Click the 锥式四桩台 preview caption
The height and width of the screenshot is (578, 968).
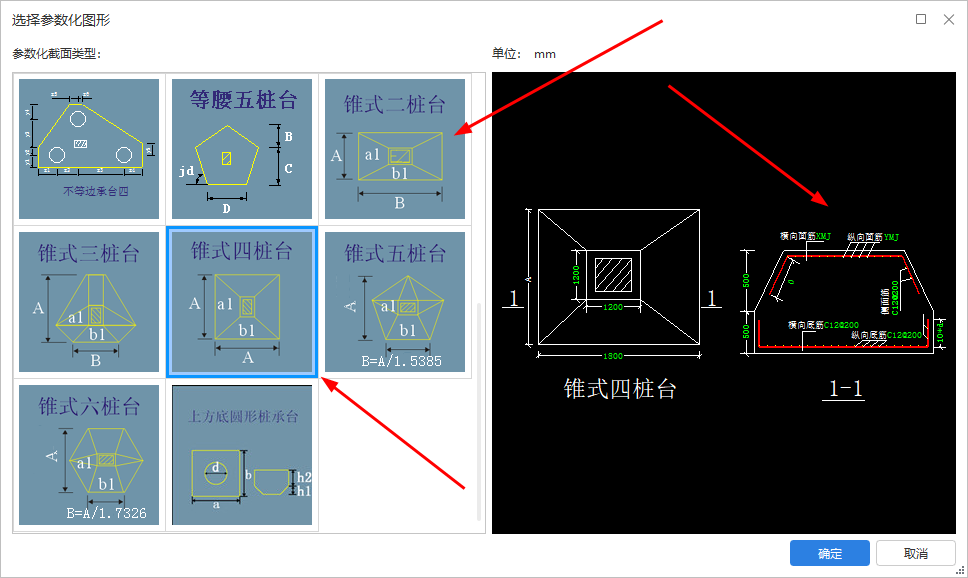[620, 388]
